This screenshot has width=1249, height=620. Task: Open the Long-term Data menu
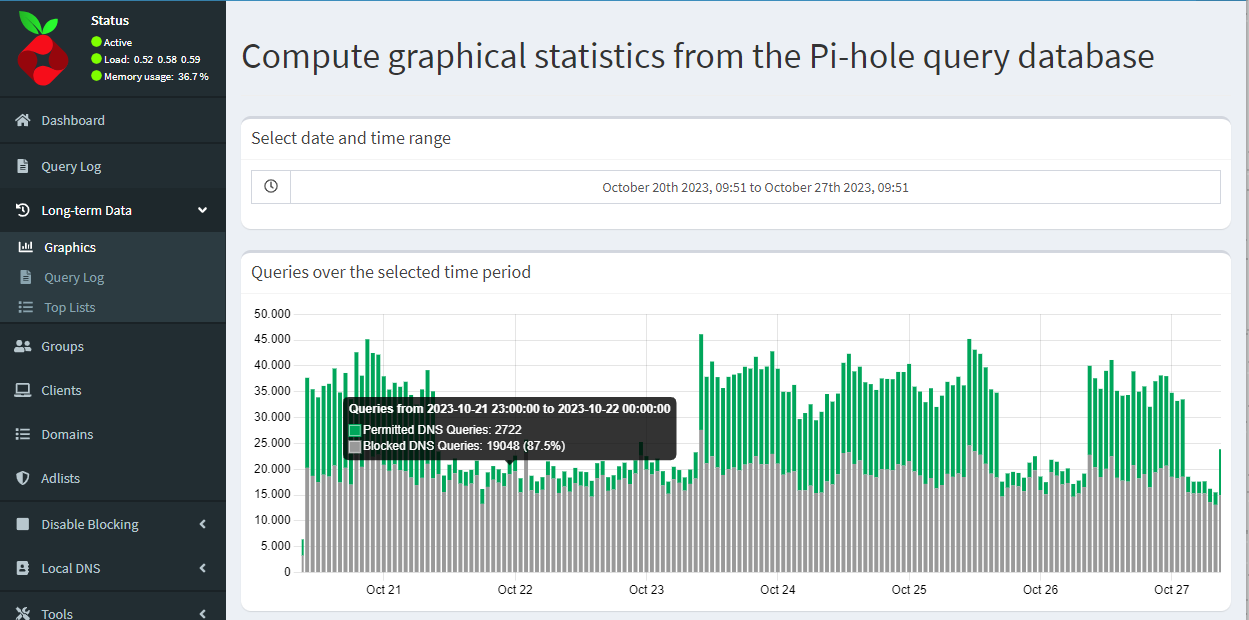(113, 210)
